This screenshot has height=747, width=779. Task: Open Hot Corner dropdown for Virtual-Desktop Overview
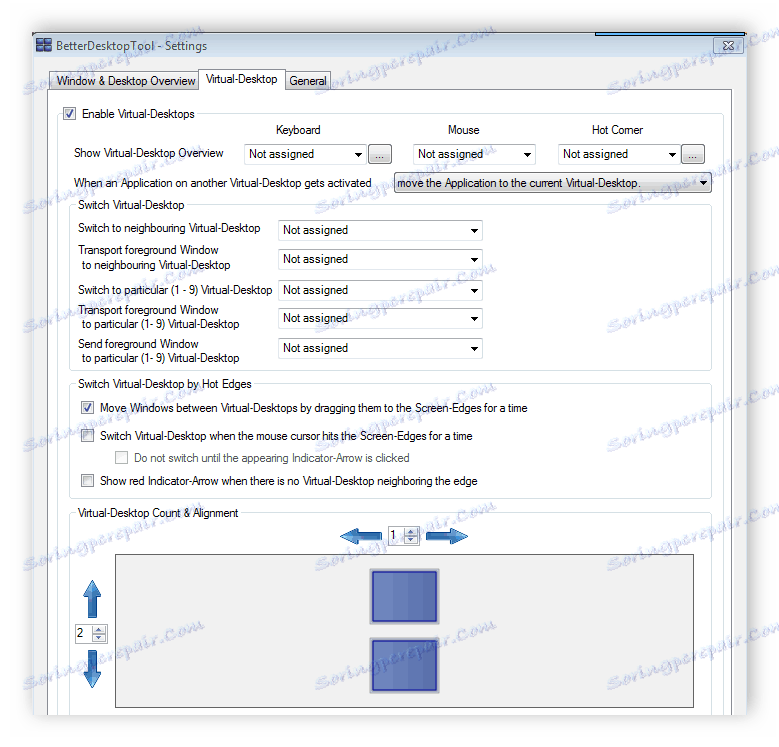(619, 154)
